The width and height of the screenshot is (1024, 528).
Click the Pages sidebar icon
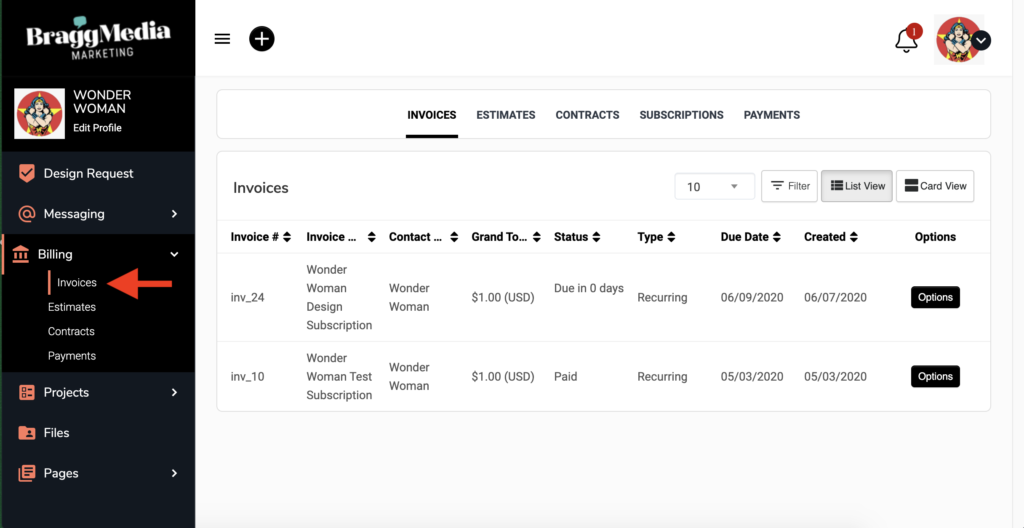(x=27, y=473)
